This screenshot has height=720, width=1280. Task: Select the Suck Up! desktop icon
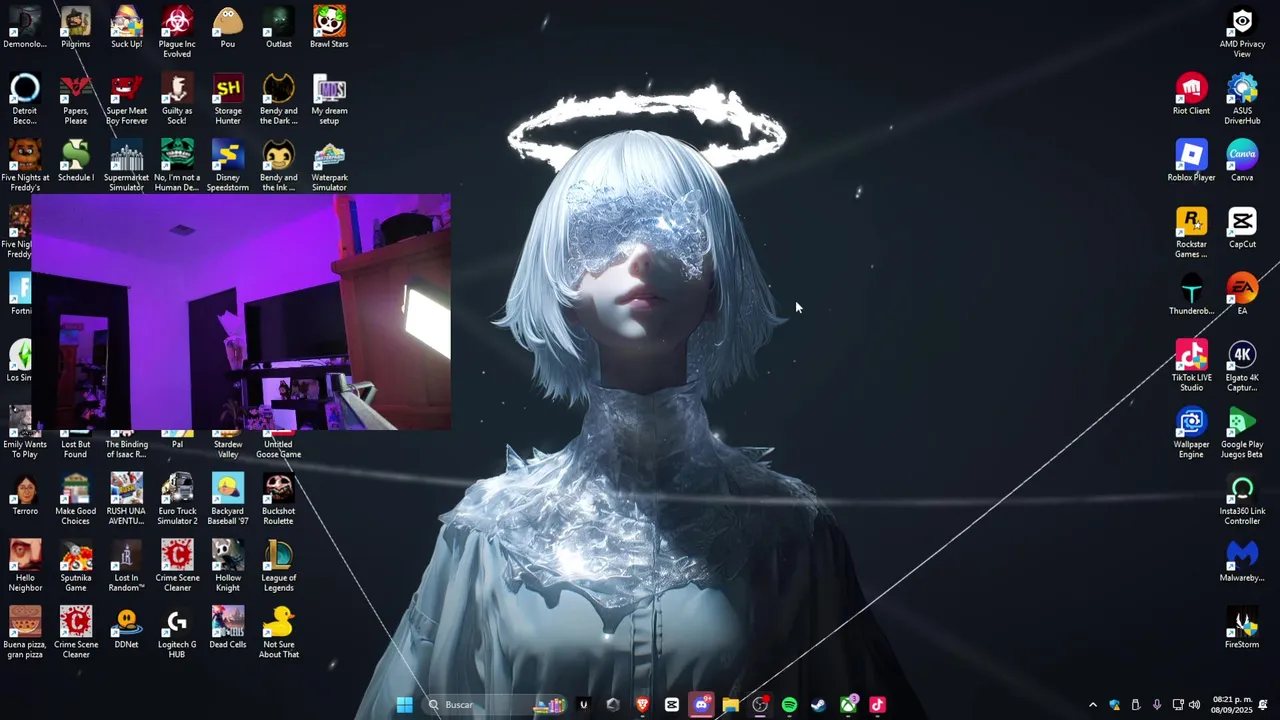tap(126, 27)
